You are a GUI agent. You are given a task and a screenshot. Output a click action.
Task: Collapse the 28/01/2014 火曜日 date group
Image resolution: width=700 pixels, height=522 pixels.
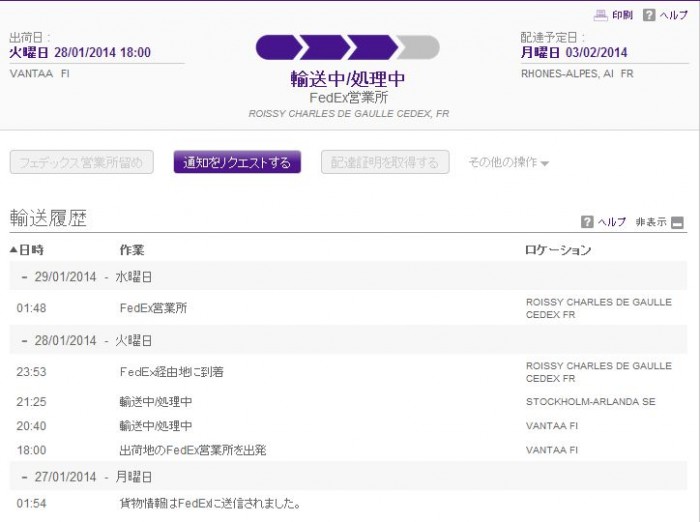24,340
